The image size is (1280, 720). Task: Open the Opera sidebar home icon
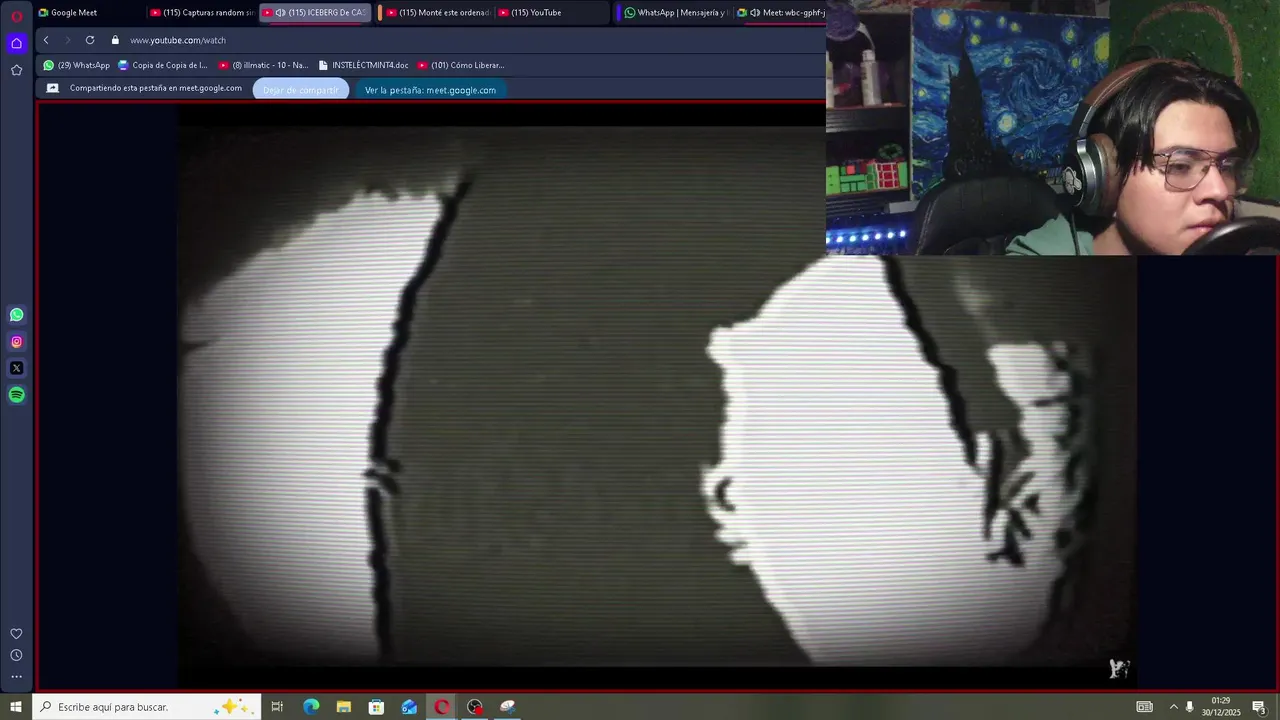pyautogui.click(x=16, y=43)
